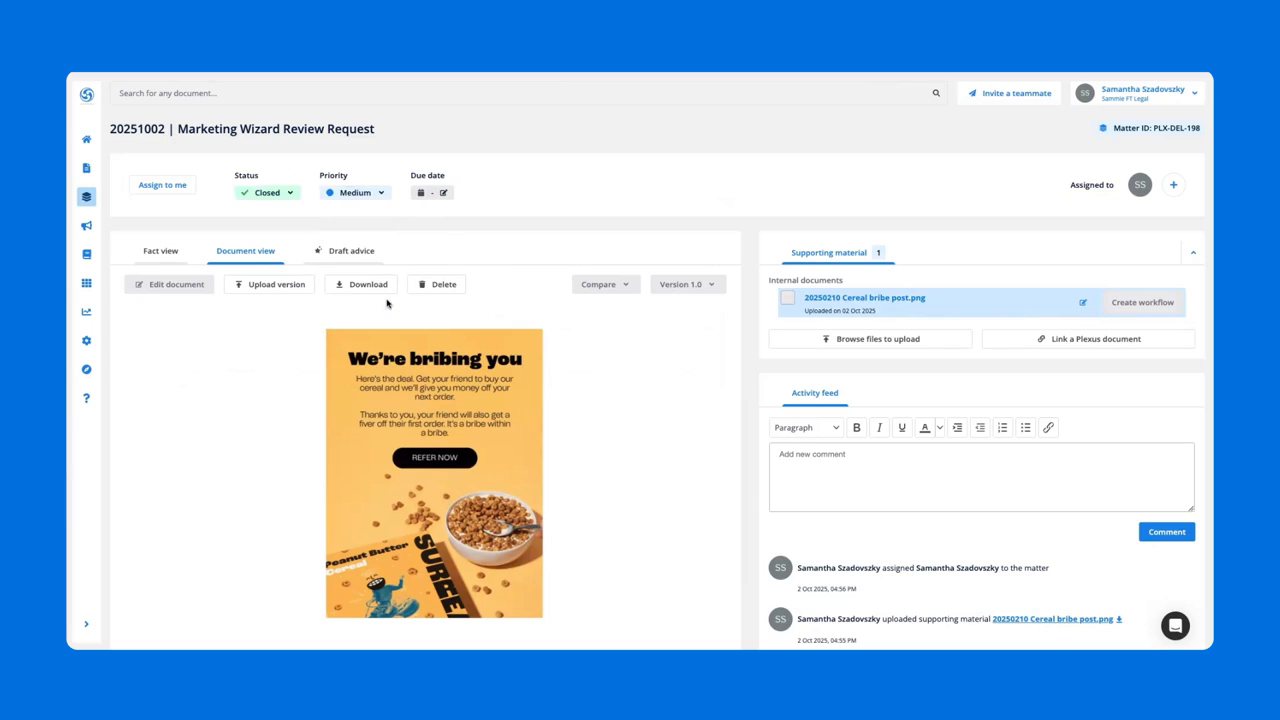This screenshot has height=720, width=1280.
Task: Open the help question mark icon
Action: [x=86, y=398]
